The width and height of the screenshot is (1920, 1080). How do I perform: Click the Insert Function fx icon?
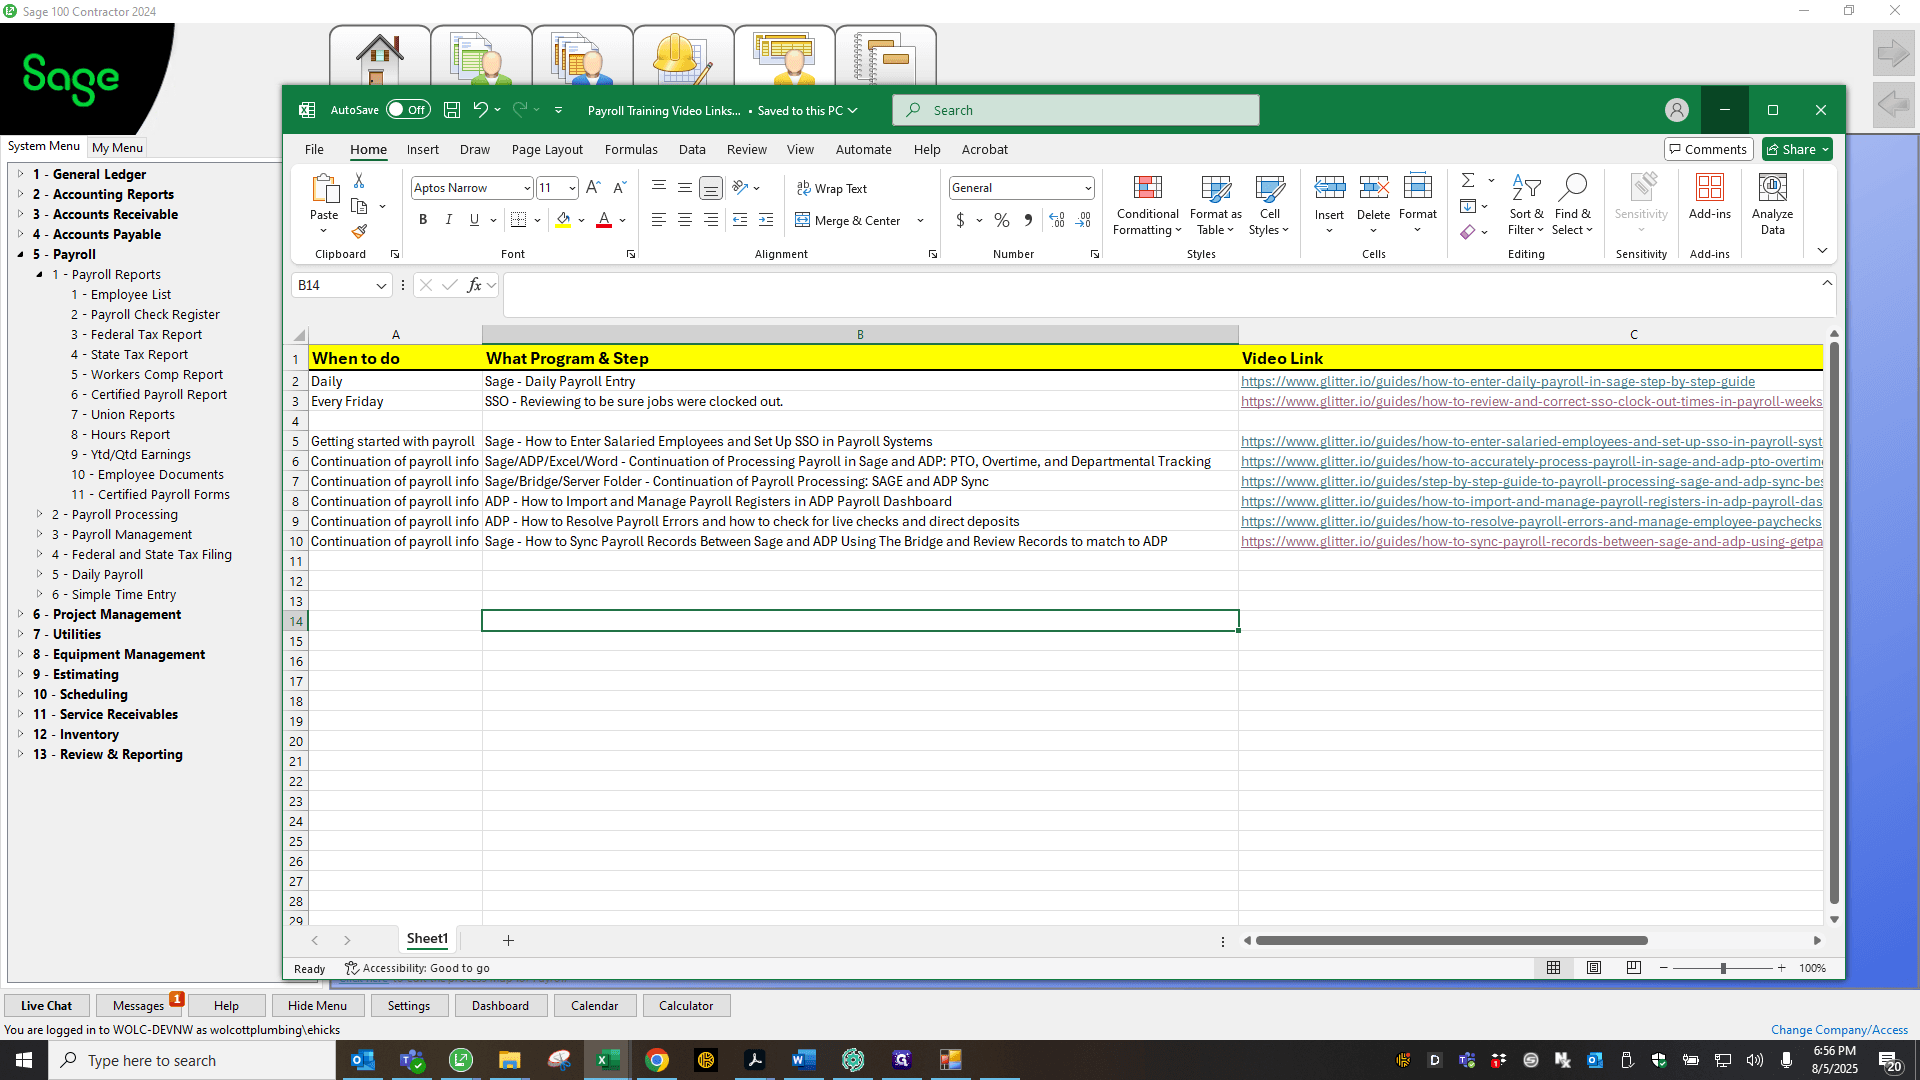(474, 286)
